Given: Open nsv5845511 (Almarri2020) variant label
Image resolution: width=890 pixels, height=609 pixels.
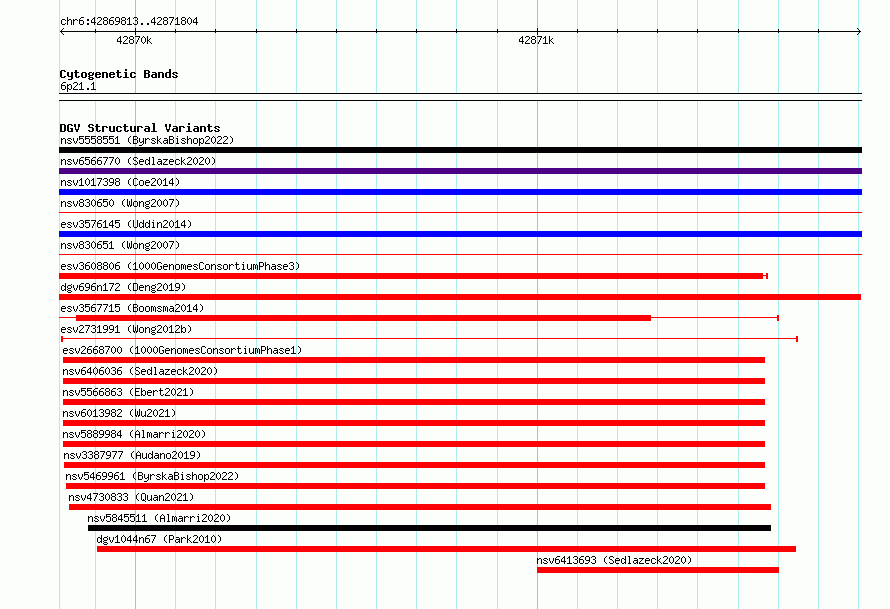Looking at the screenshot, I should point(159,518).
